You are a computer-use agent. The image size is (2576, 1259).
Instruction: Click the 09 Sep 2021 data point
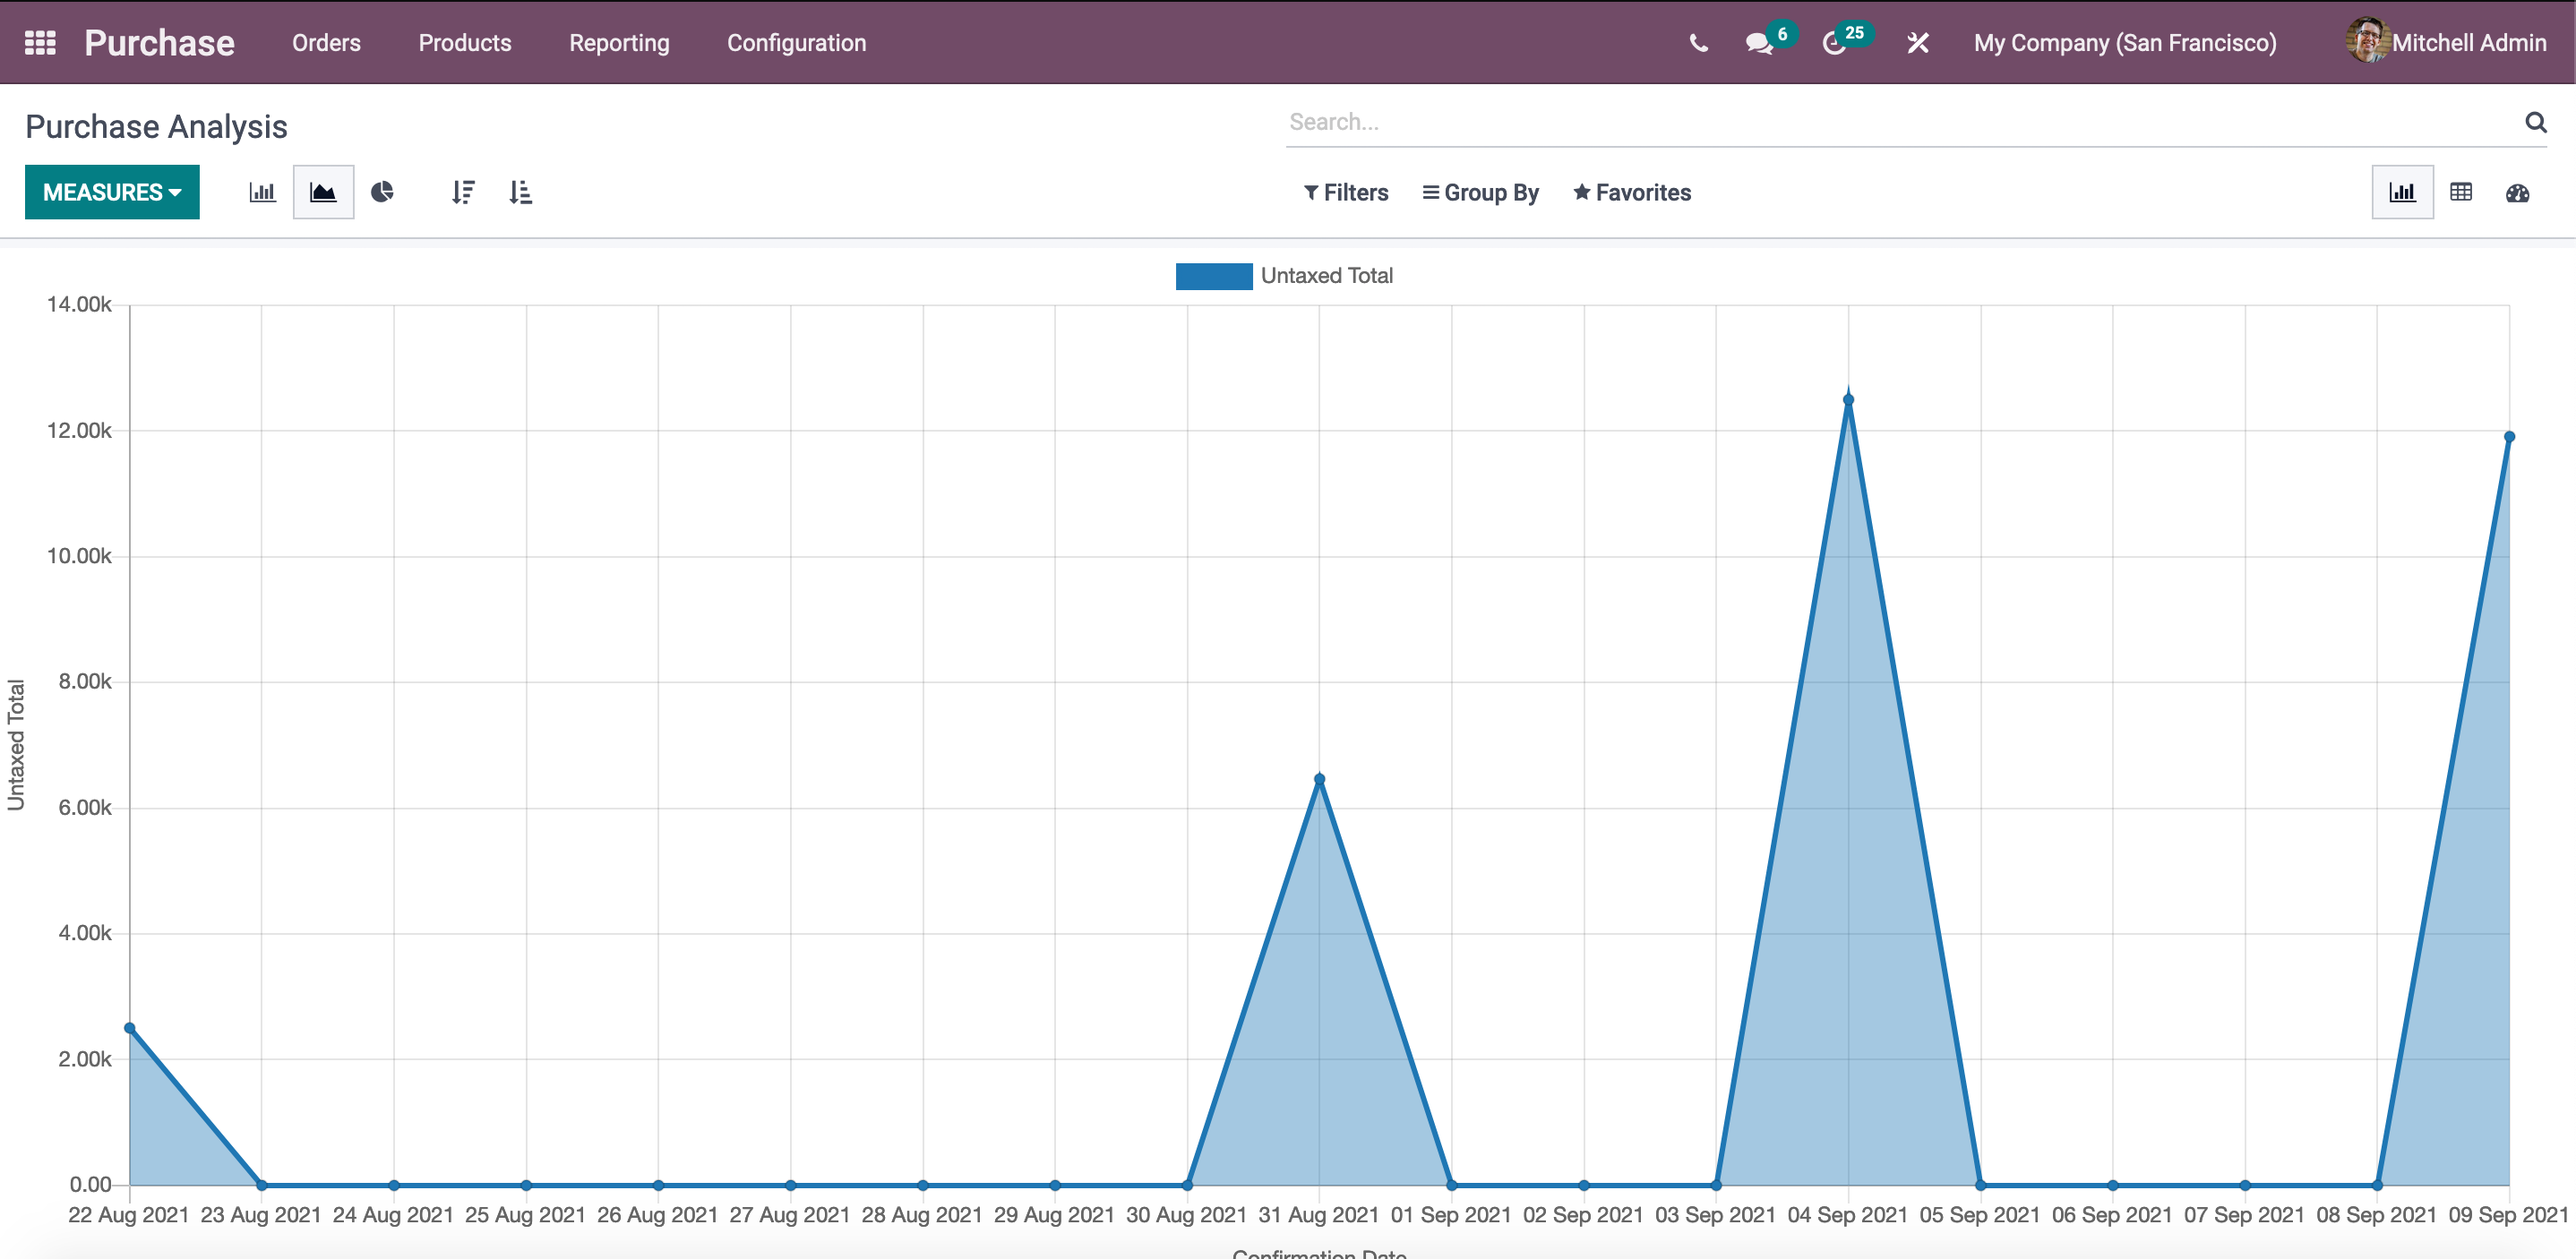tap(2509, 437)
